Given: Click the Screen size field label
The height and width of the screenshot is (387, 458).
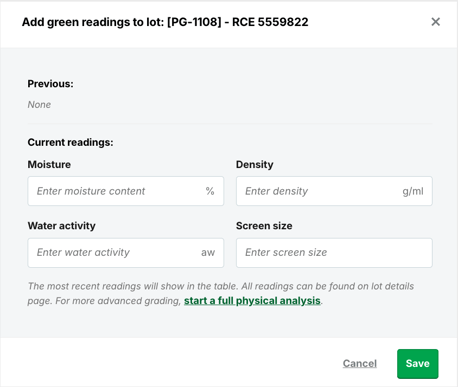Looking at the screenshot, I should (264, 226).
